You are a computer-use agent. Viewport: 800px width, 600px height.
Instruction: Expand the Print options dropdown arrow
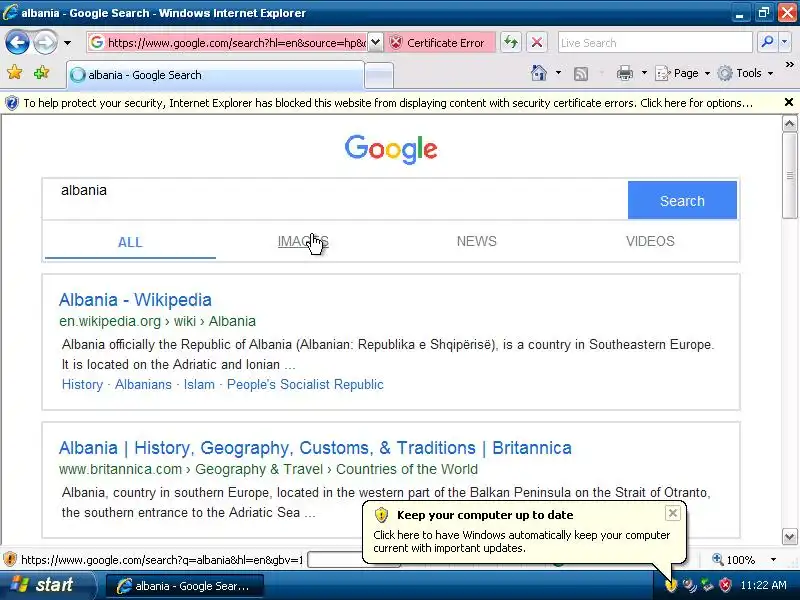644,73
